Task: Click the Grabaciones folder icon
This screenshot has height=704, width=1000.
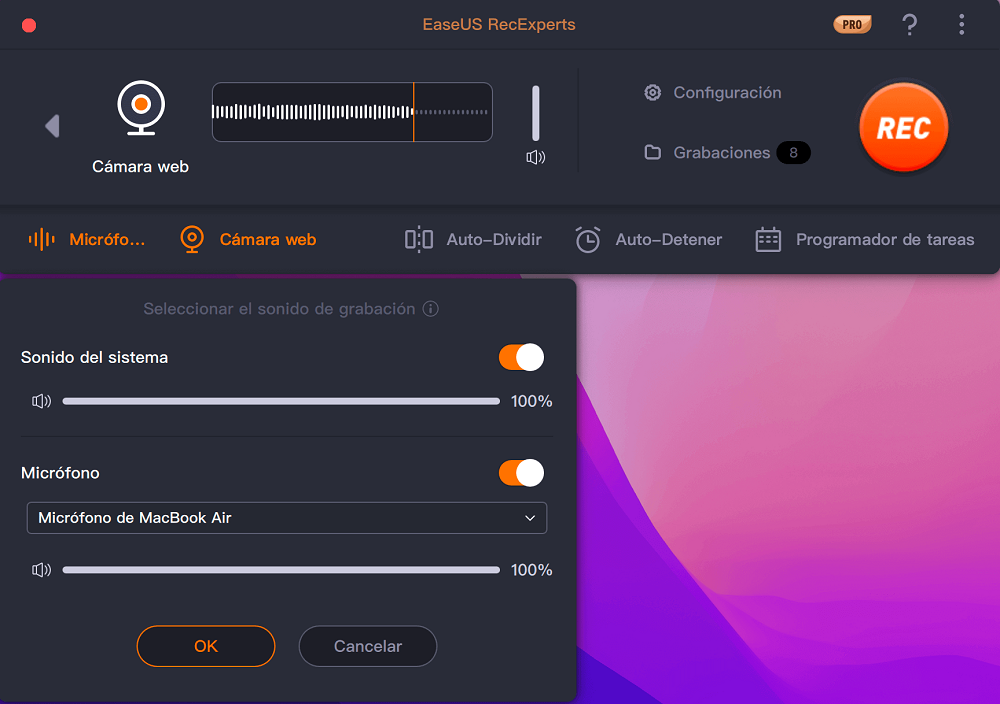Action: point(652,152)
